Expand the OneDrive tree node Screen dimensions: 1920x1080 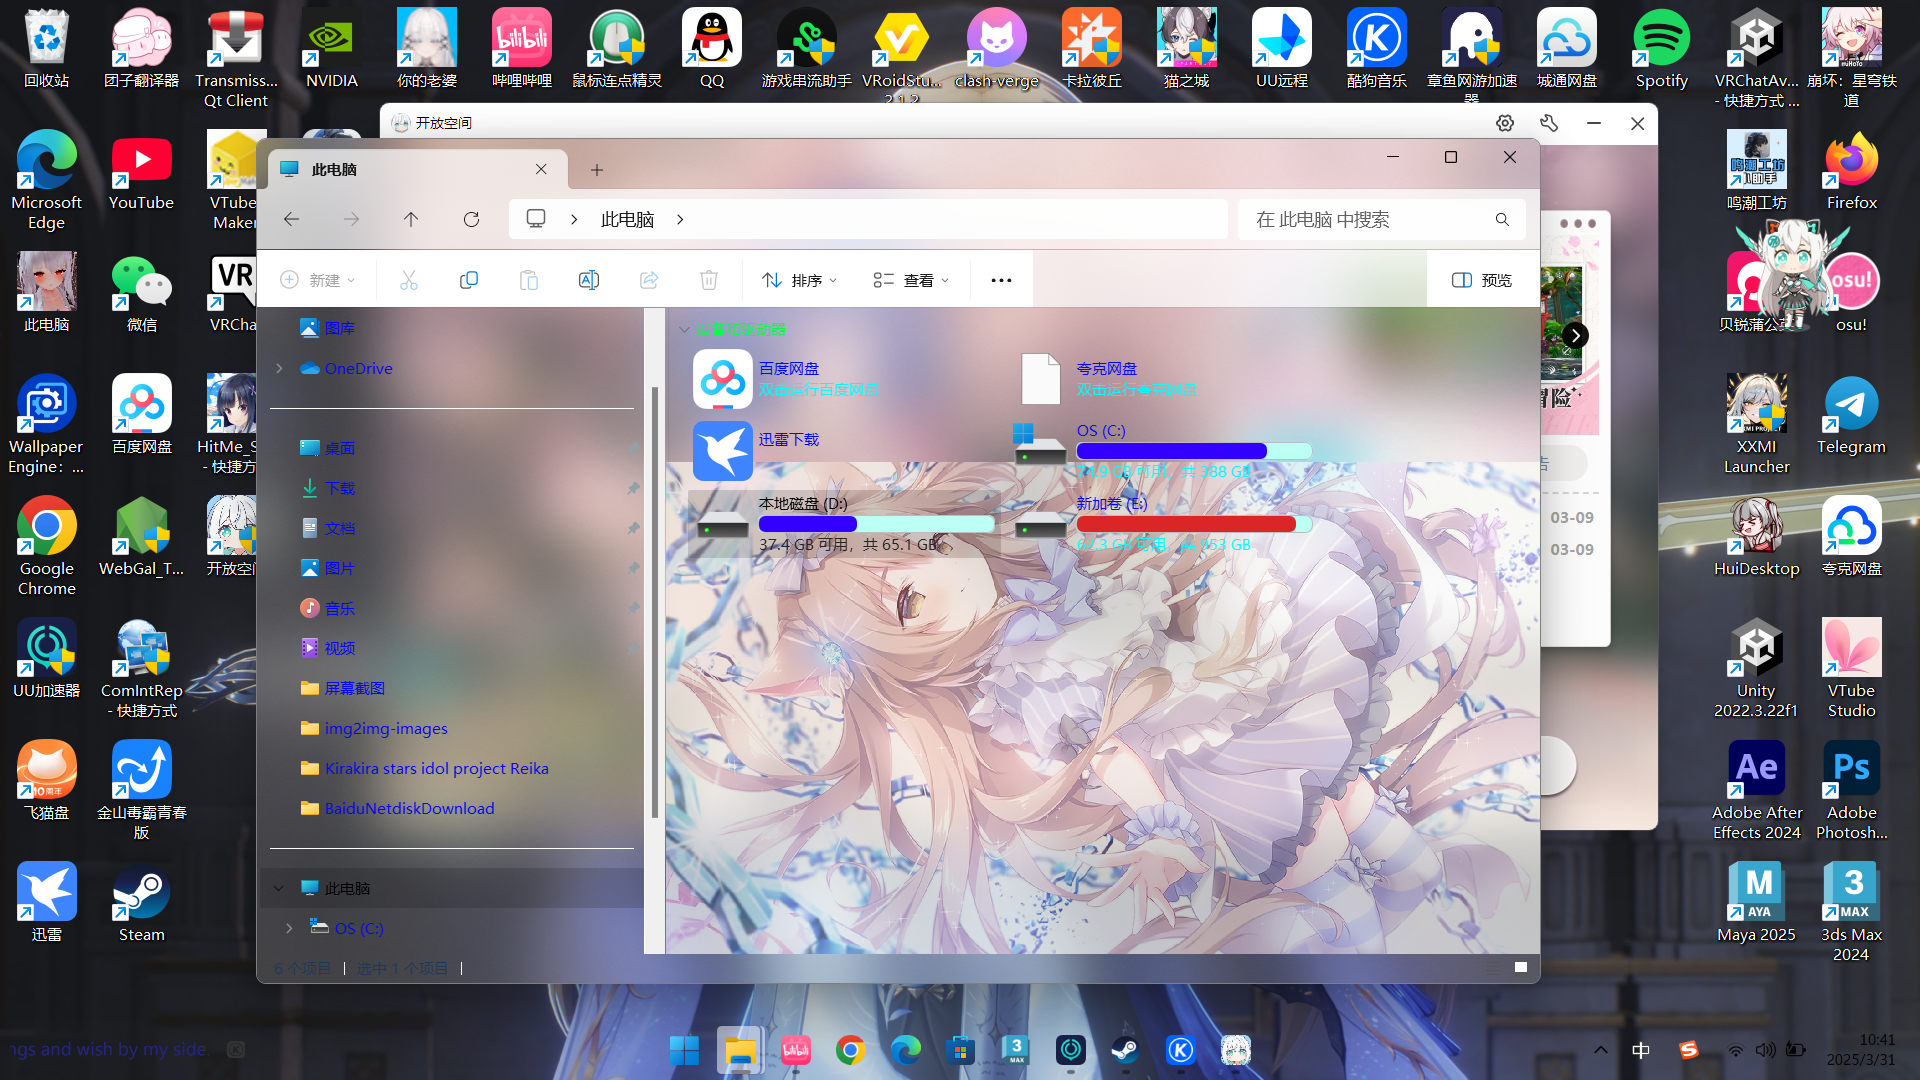tap(280, 368)
